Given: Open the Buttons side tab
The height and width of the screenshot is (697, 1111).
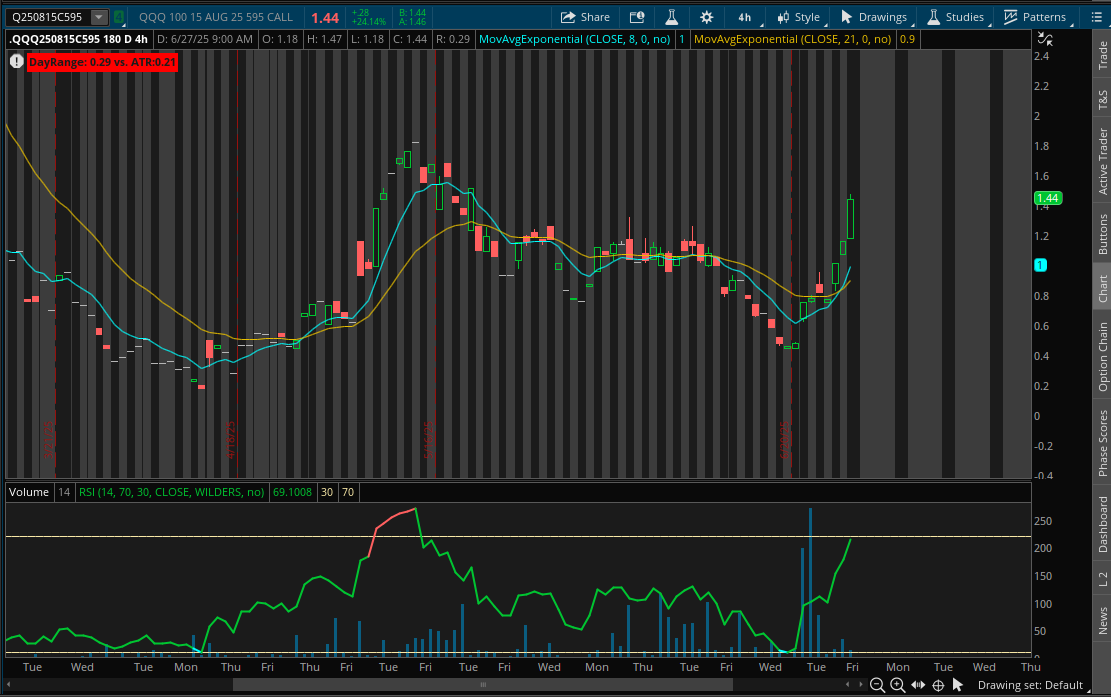Looking at the screenshot, I should click(x=1102, y=234).
